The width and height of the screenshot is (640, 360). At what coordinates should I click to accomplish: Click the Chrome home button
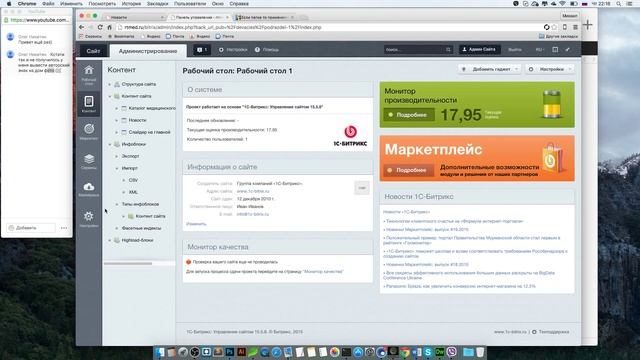click(109, 27)
